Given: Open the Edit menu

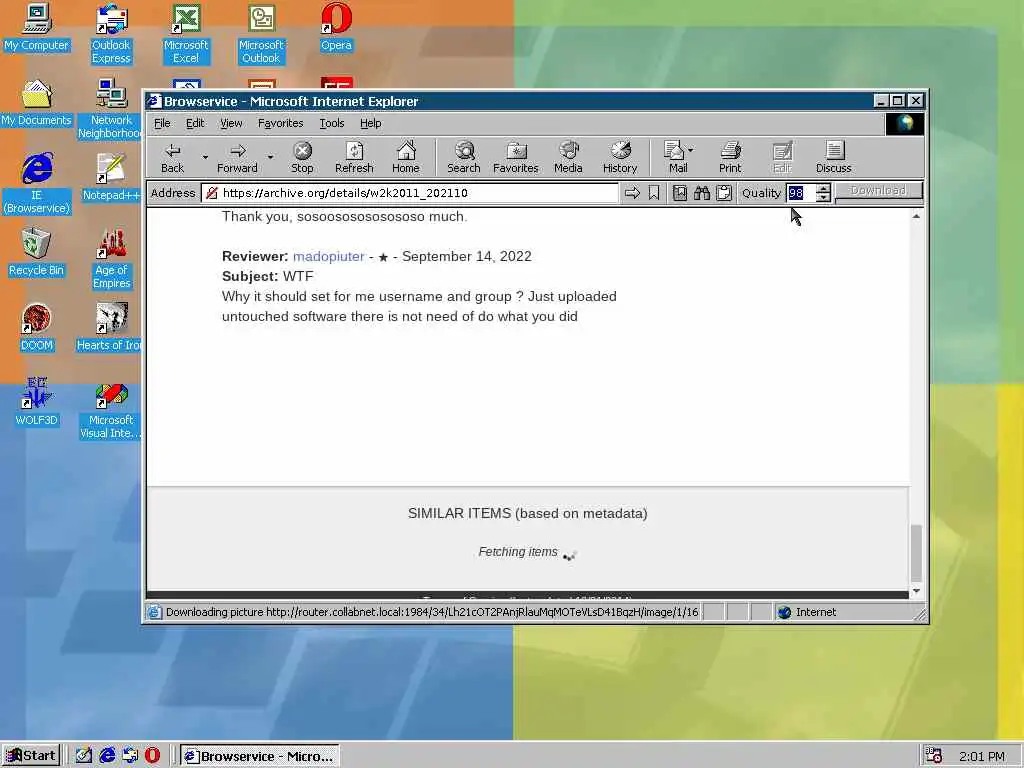Looking at the screenshot, I should point(195,123).
